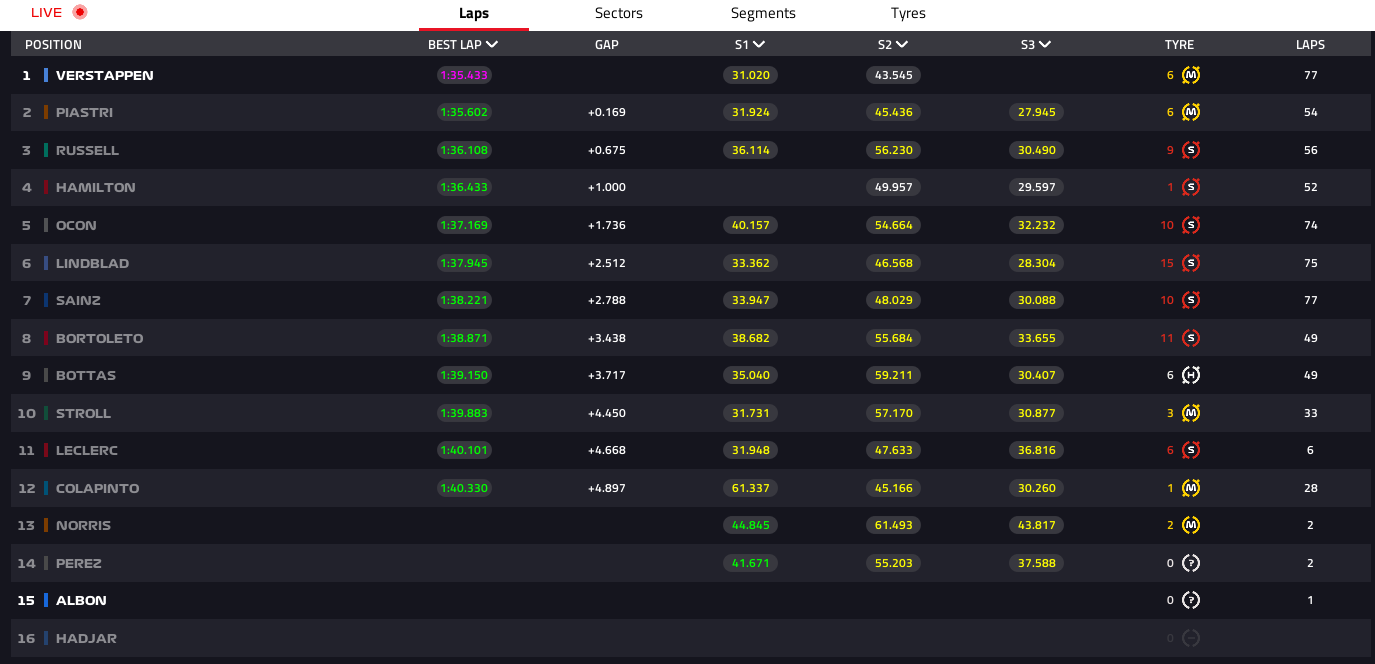Click Verstappen's medium tyre icon

(1190, 75)
